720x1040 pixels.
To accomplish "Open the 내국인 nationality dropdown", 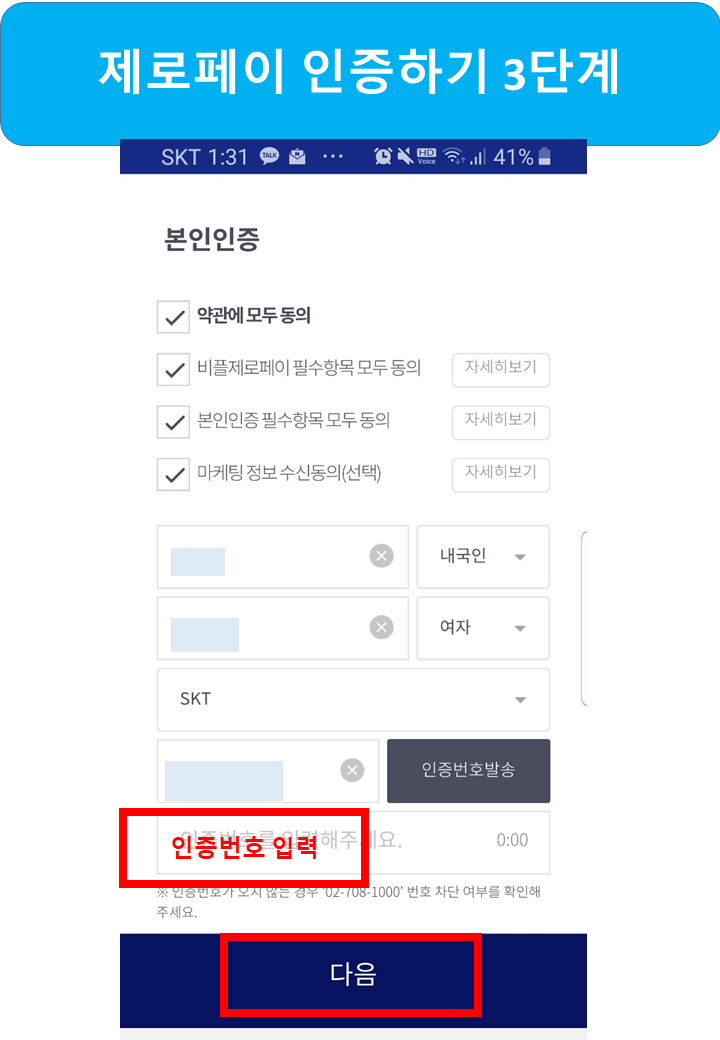I will coord(483,556).
